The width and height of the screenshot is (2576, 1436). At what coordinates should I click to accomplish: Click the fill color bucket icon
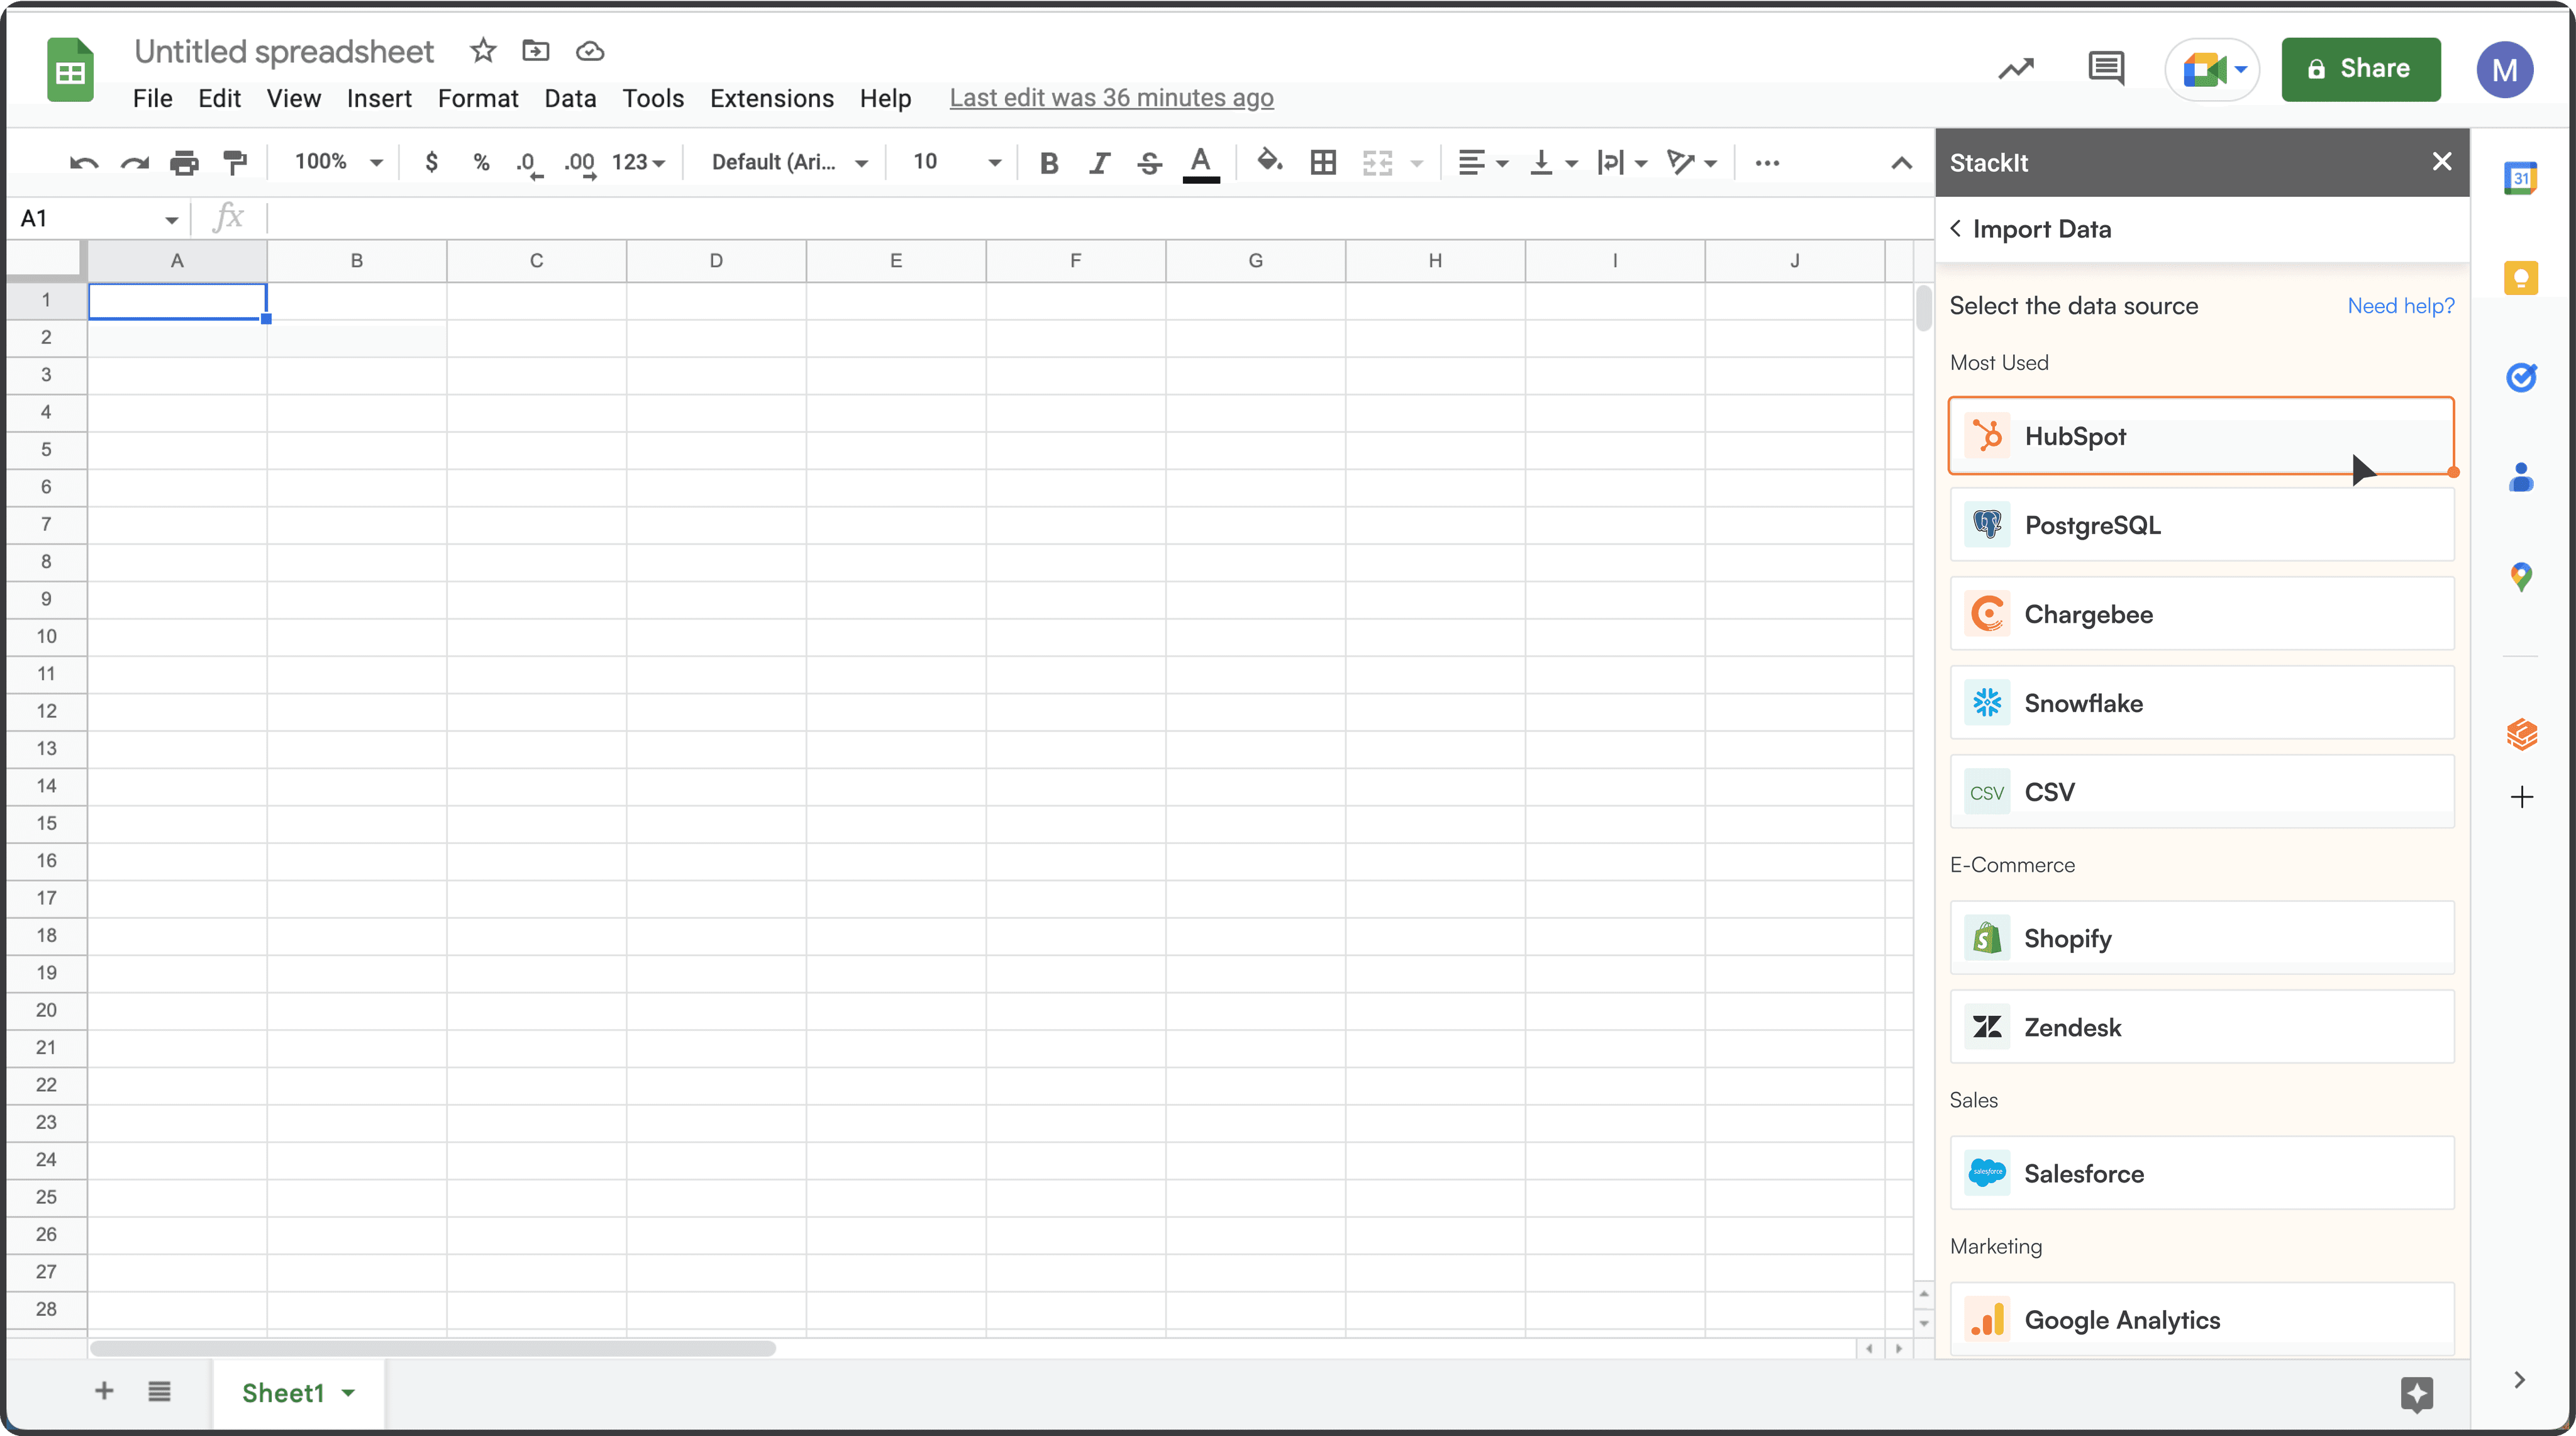click(1269, 161)
